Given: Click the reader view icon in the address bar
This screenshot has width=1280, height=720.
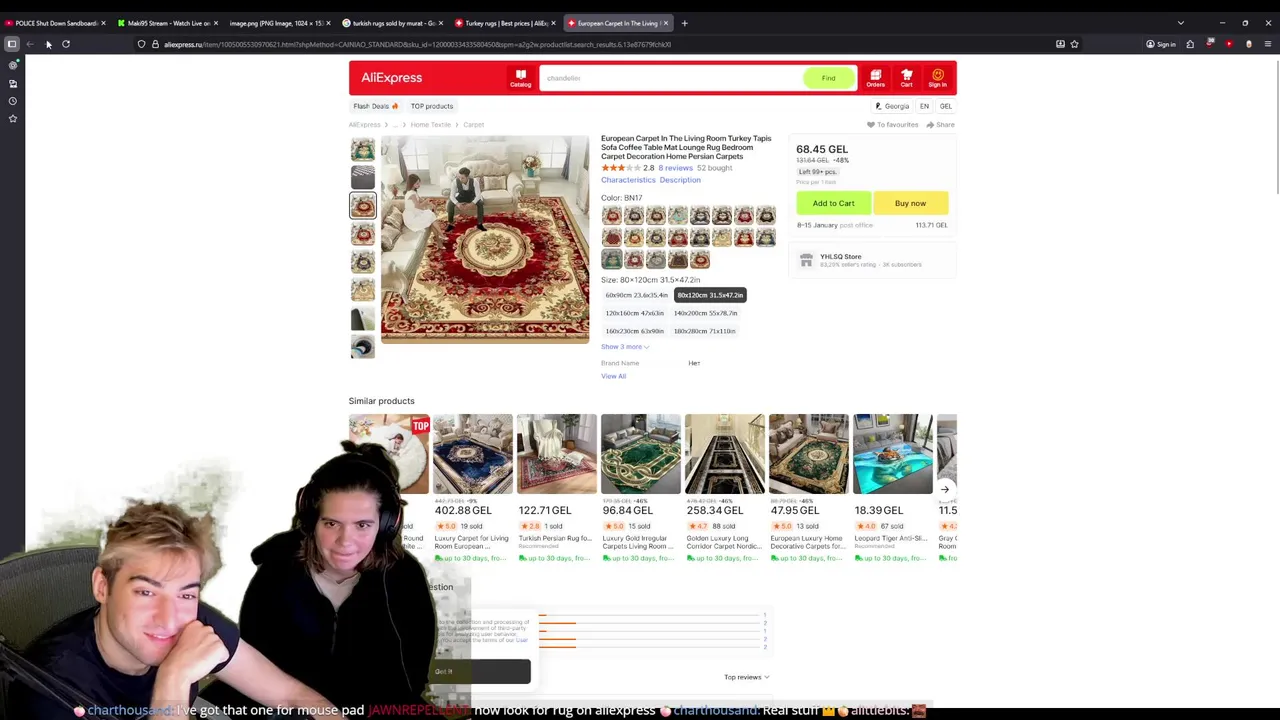Looking at the screenshot, I should pos(1060,44).
